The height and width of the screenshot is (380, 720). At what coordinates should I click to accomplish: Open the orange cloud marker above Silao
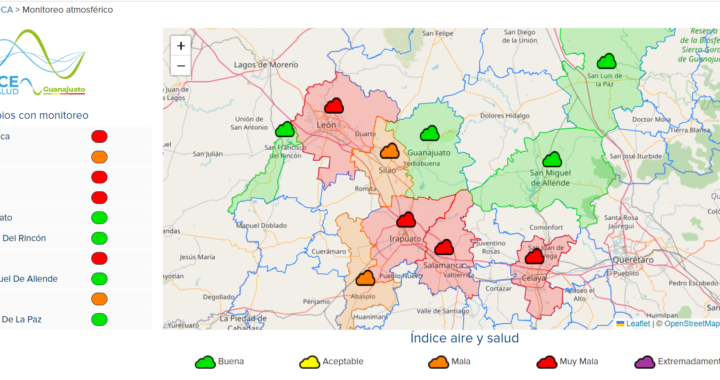click(x=389, y=151)
